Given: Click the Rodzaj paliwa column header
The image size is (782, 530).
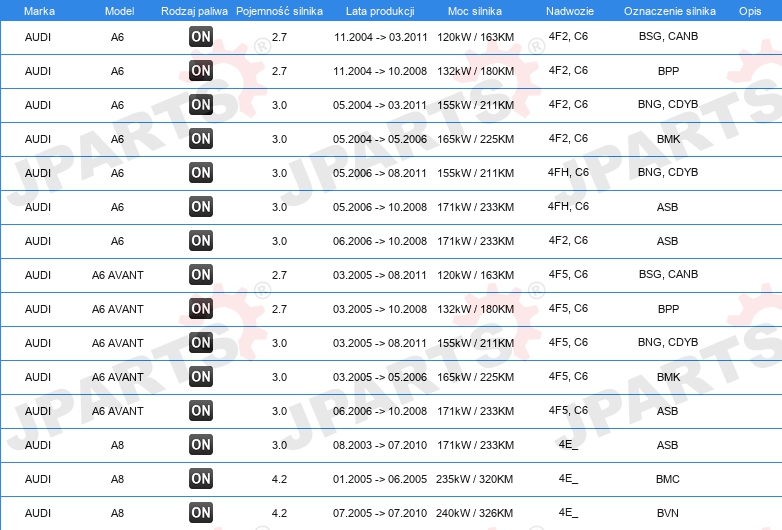Looking at the screenshot, I should [195, 11].
